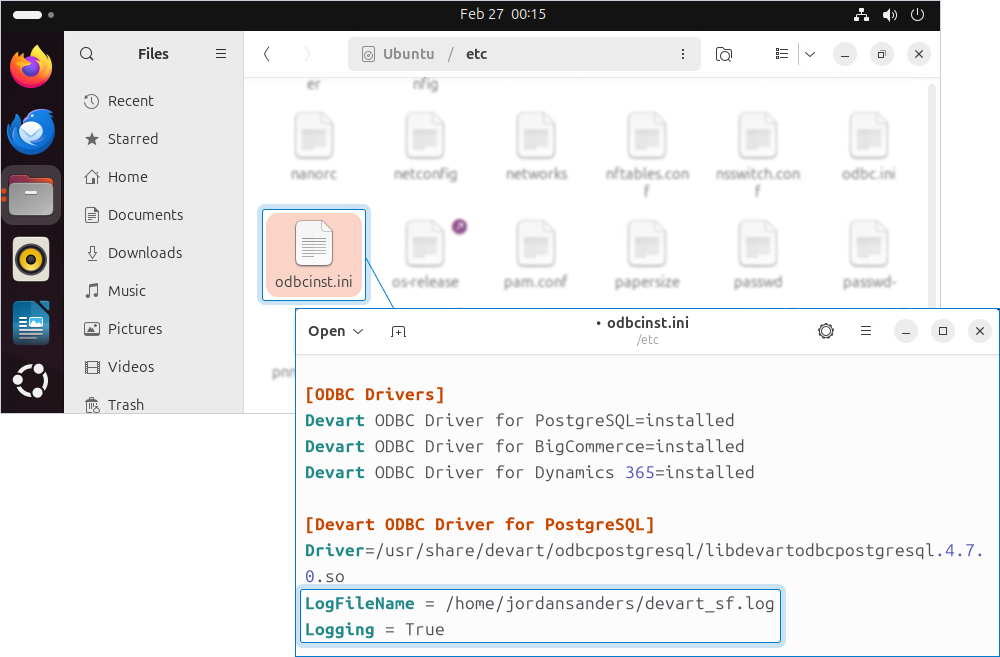Toggle the system volume icon
Image resolution: width=1000 pixels, height=657 pixels.
[x=890, y=14]
